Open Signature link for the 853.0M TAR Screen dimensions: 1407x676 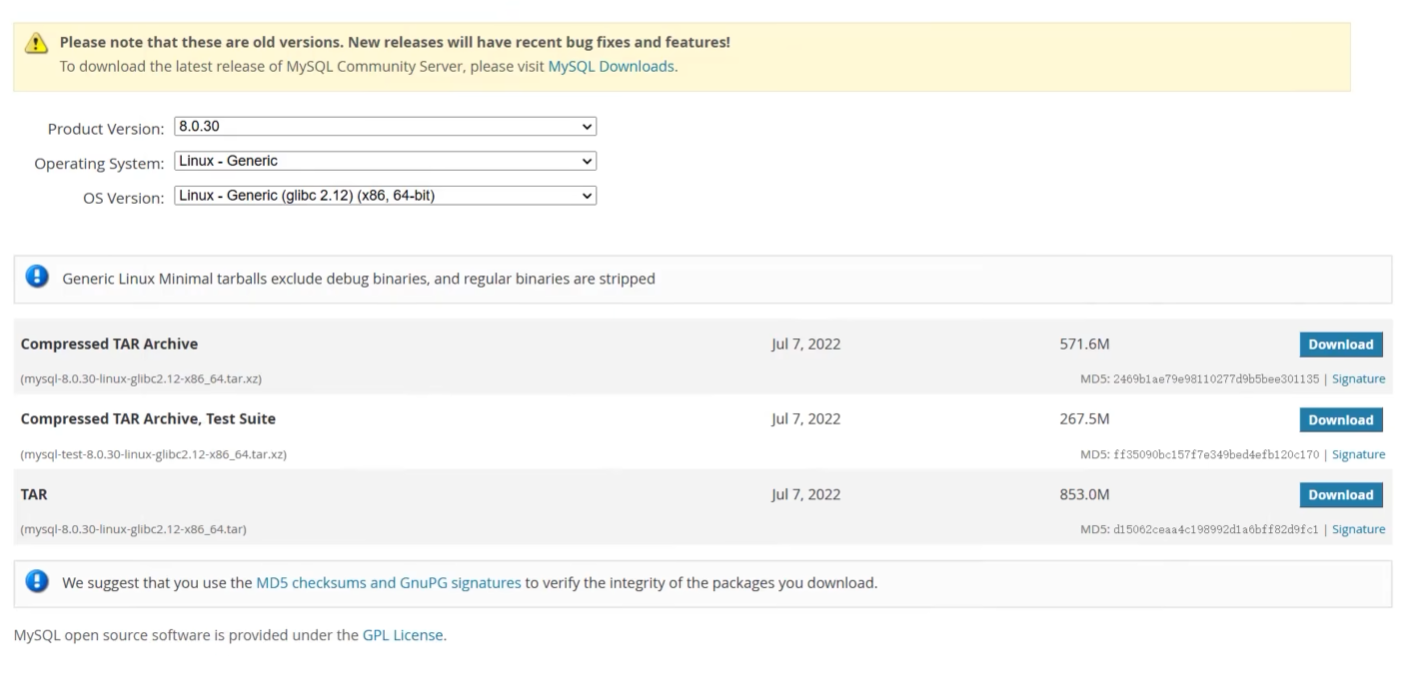1358,529
